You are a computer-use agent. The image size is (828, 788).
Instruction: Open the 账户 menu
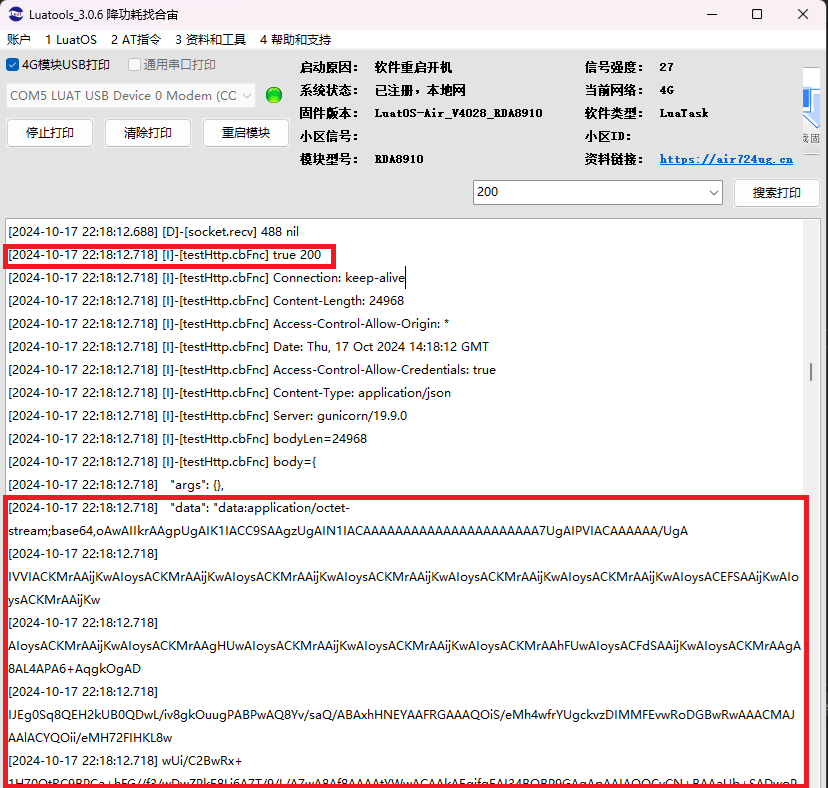coord(19,40)
